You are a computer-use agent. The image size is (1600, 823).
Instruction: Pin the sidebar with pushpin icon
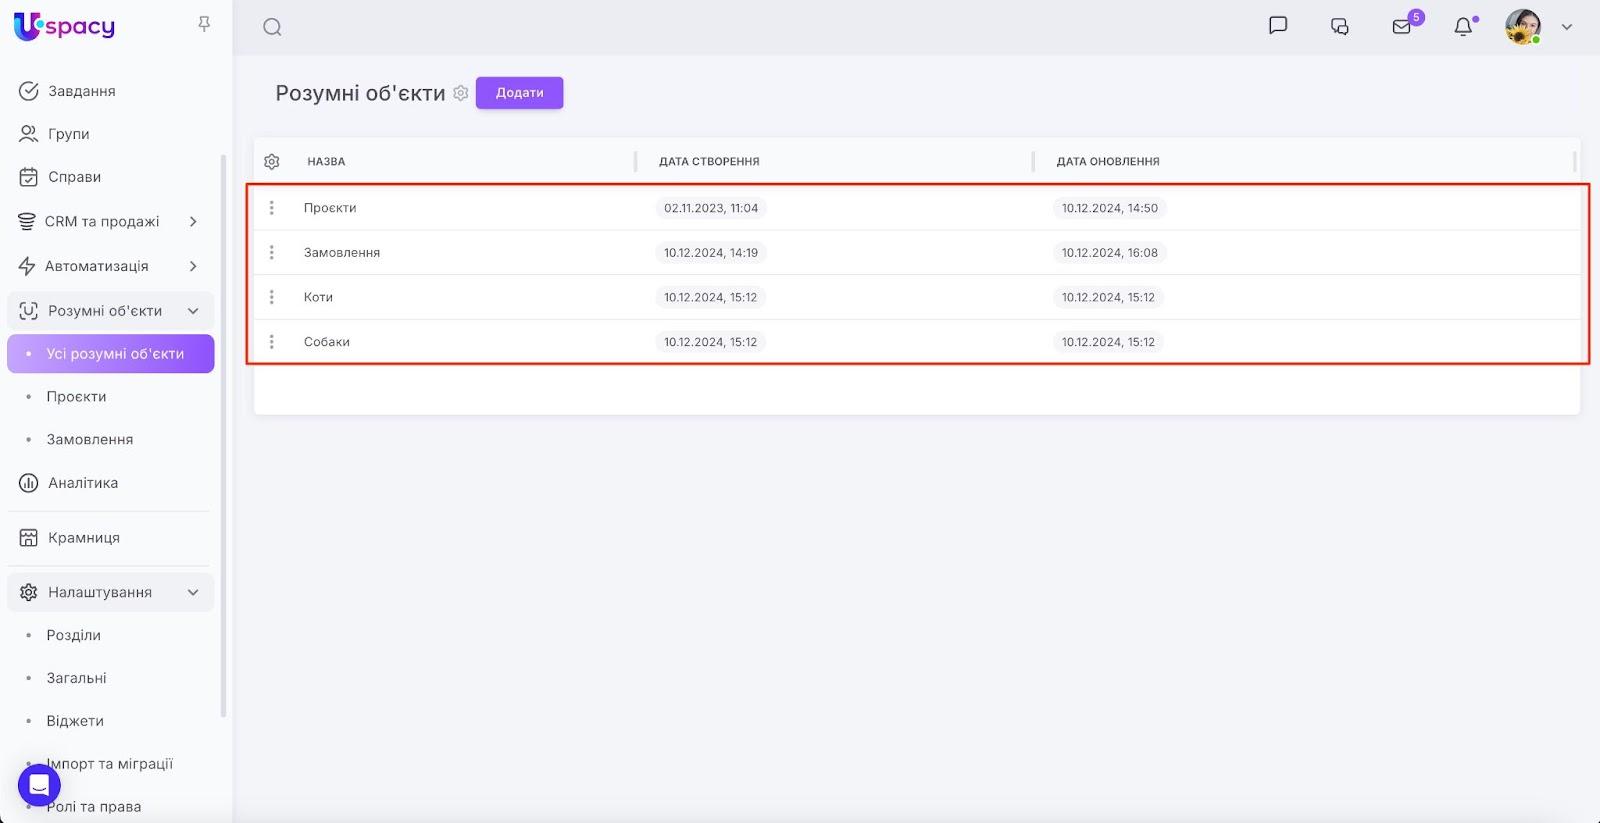pyautogui.click(x=204, y=24)
